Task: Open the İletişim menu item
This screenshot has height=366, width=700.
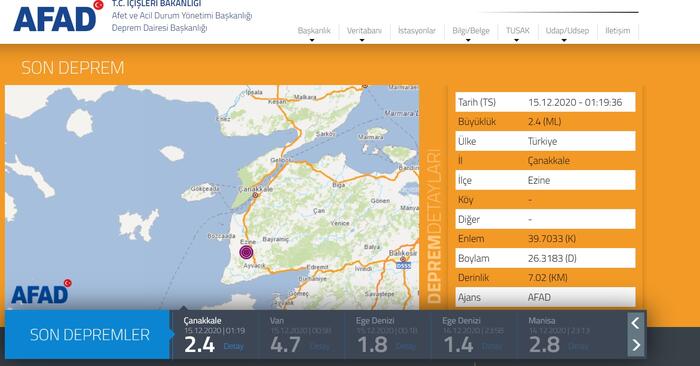Action: pyautogui.click(x=617, y=31)
